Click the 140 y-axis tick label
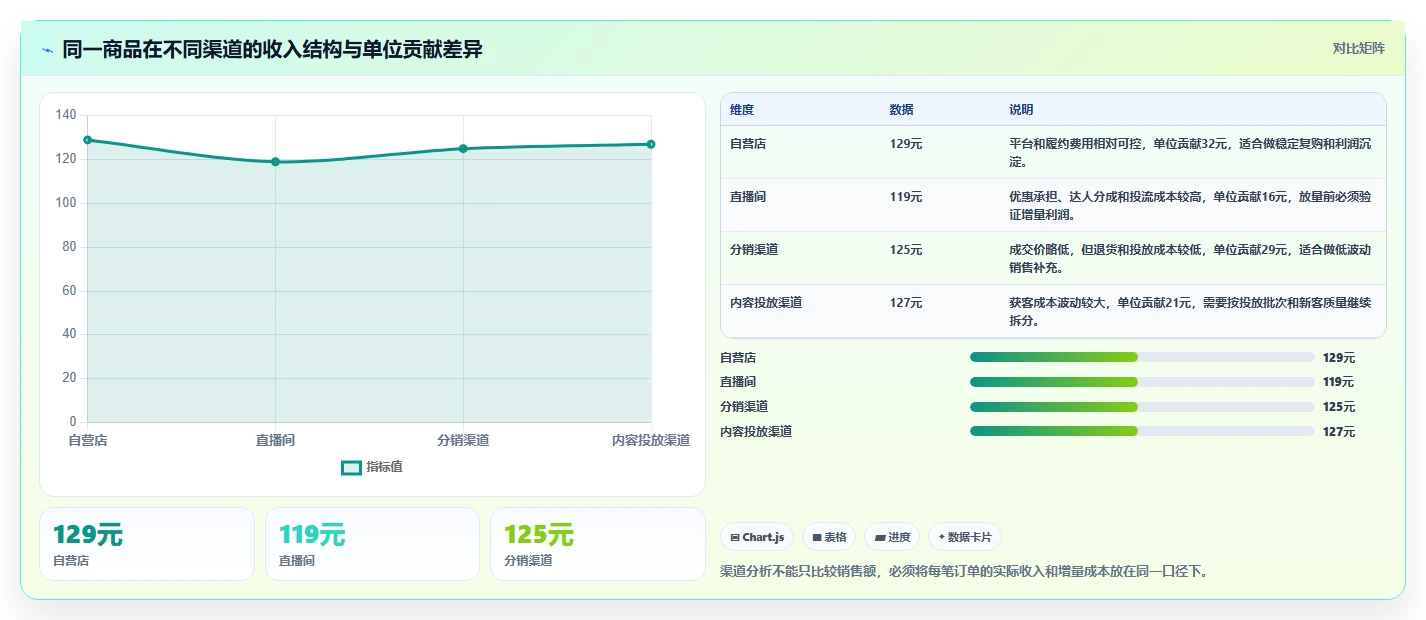Image resolution: width=1426 pixels, height=620 pixels. 66,115
